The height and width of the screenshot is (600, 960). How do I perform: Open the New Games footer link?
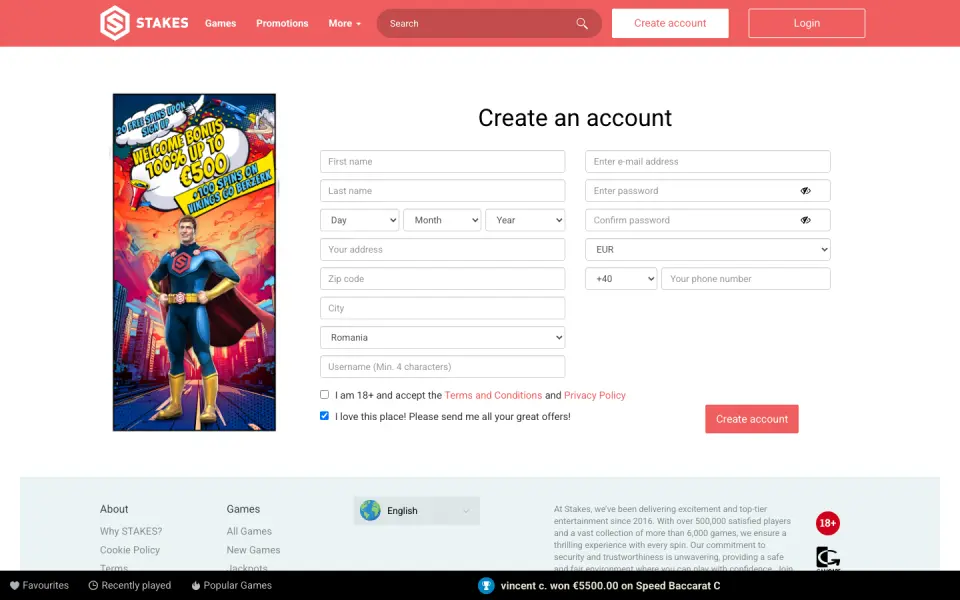(x=253, y=550)
